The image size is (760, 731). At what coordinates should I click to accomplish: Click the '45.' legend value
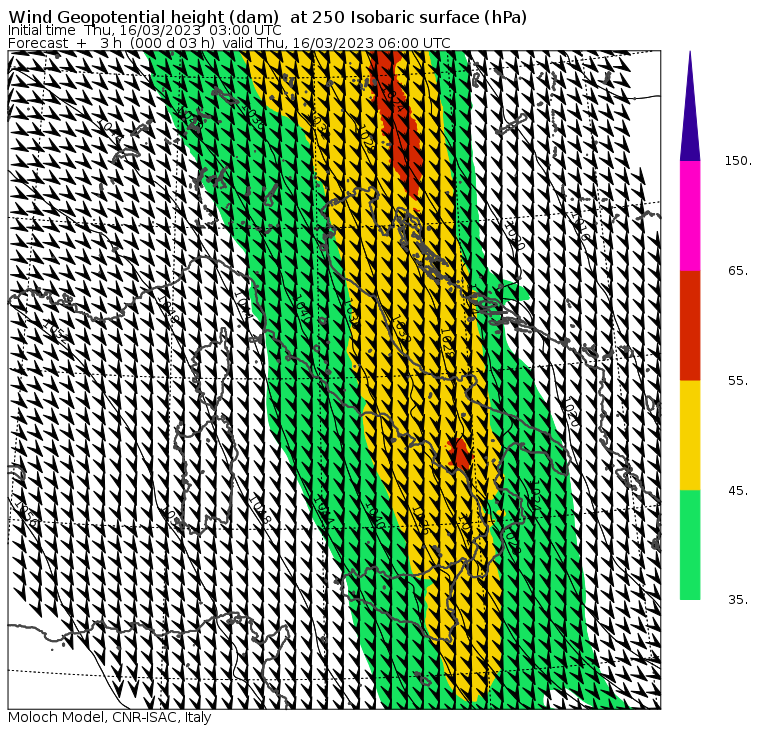pos(738,491)
